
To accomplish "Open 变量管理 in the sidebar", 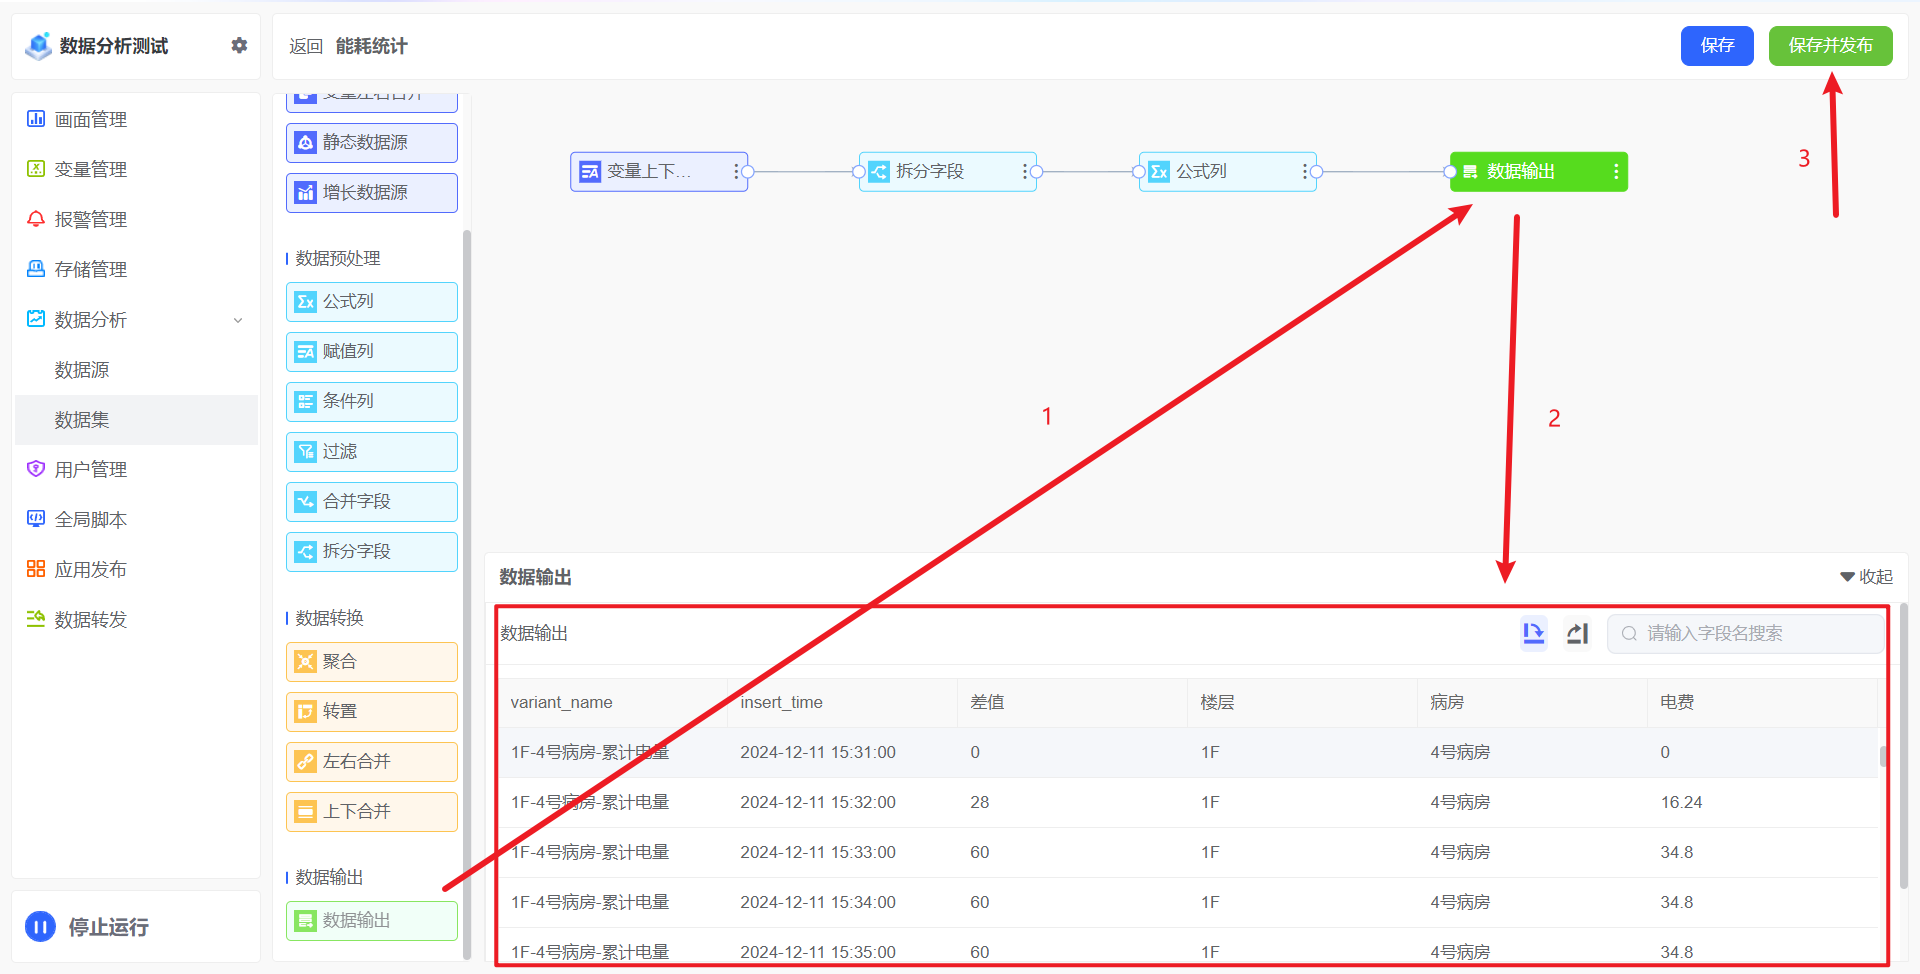I will 90,169.
